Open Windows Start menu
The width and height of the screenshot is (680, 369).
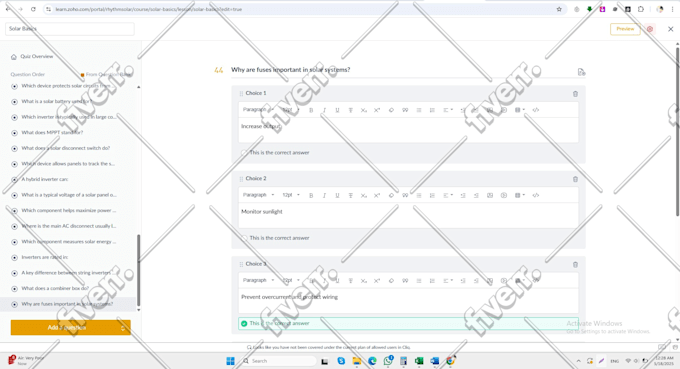[230, 361]
